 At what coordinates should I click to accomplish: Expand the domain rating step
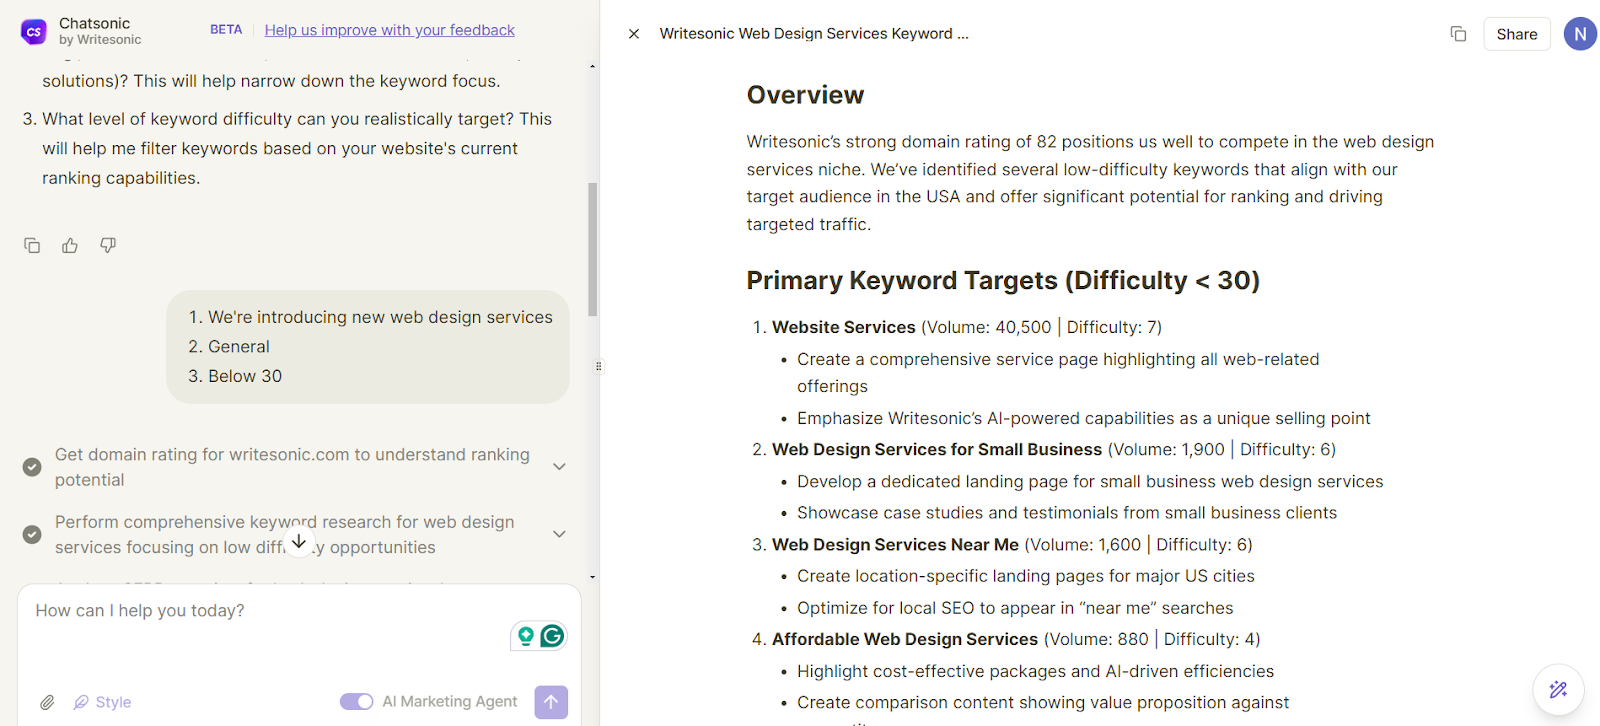pyautogui.click(x=559, y=467)
